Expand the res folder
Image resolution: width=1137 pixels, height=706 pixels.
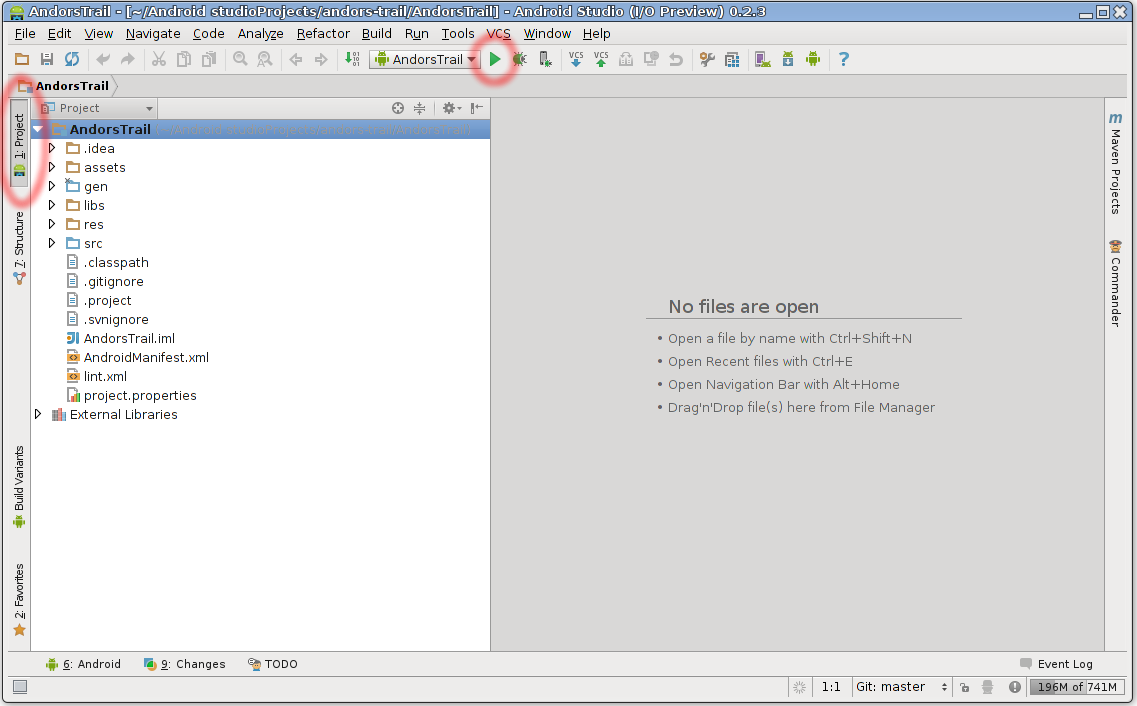point(52,224)
